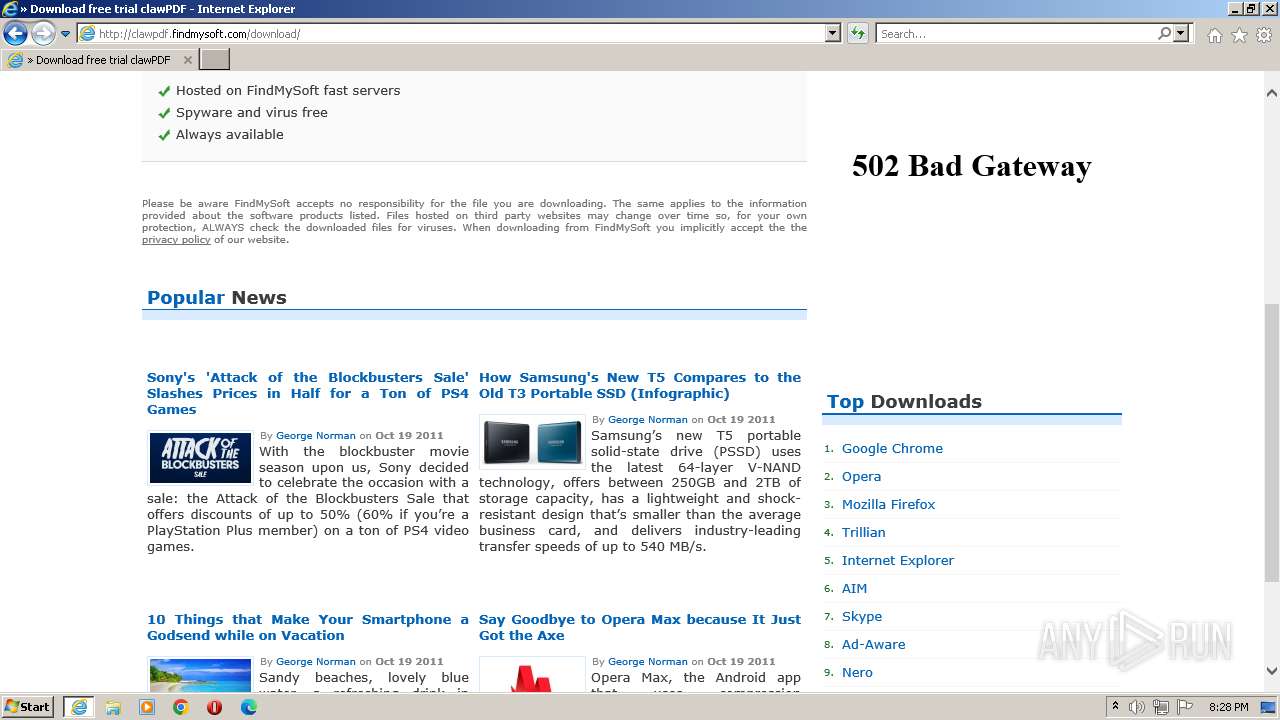This screenshot has width=1280, height=720.
Task: Click the browser Back arrow button
Action: pos(15,34)
